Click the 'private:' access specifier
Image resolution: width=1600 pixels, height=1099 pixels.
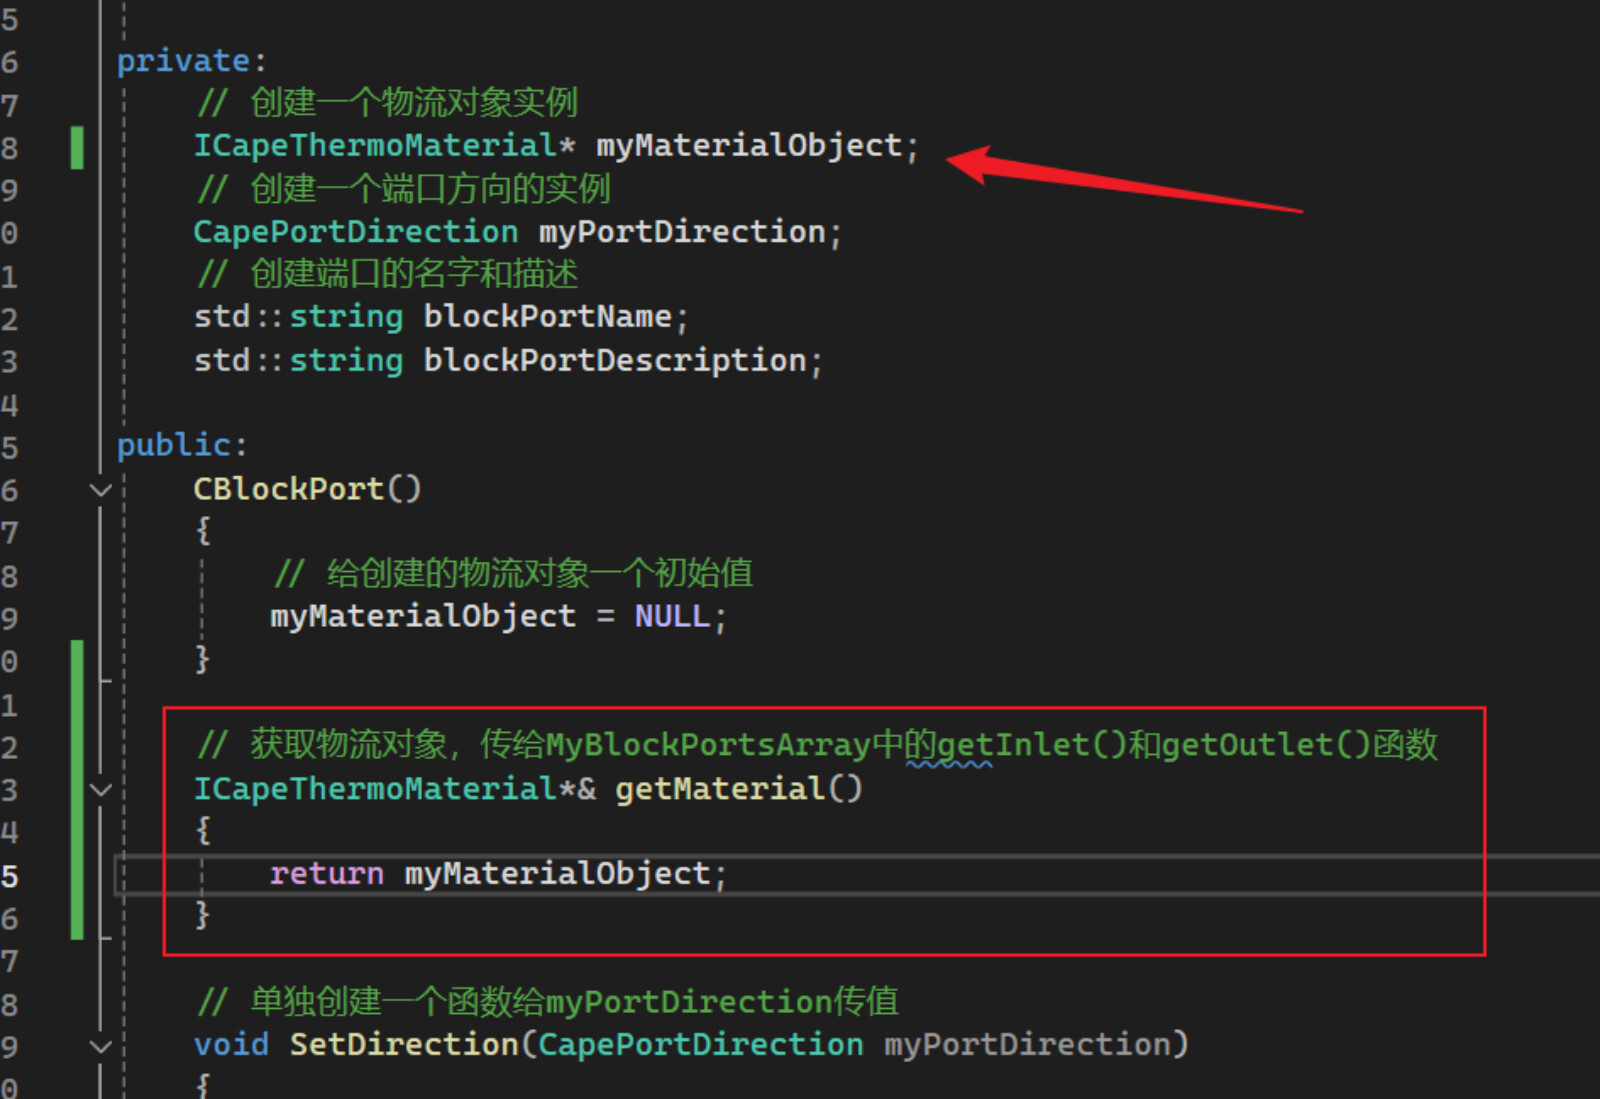tap(192, 61)
